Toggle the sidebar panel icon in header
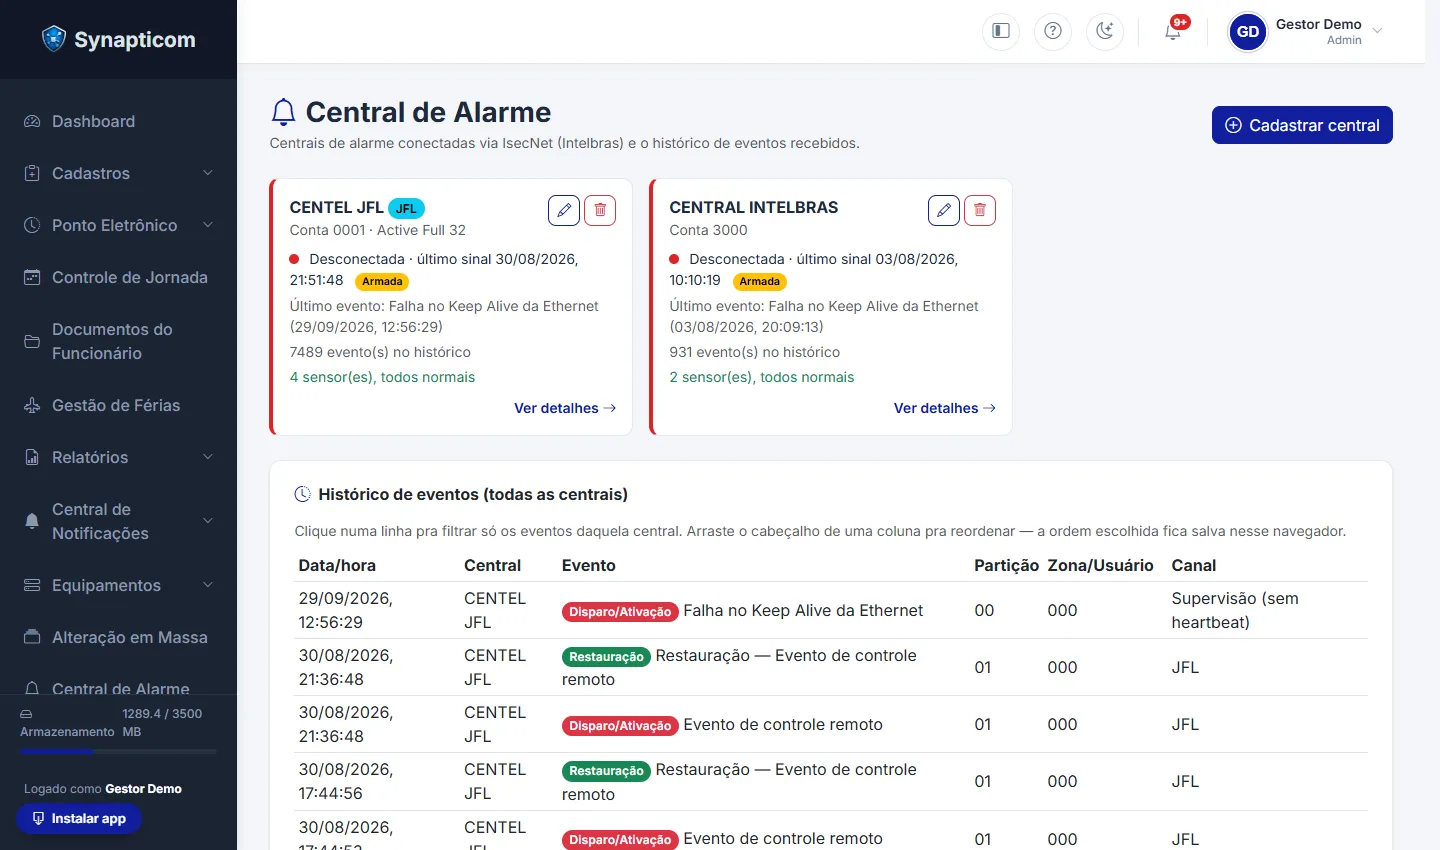The width and height of the screenshot is (1440, 850). [1001, 31]
